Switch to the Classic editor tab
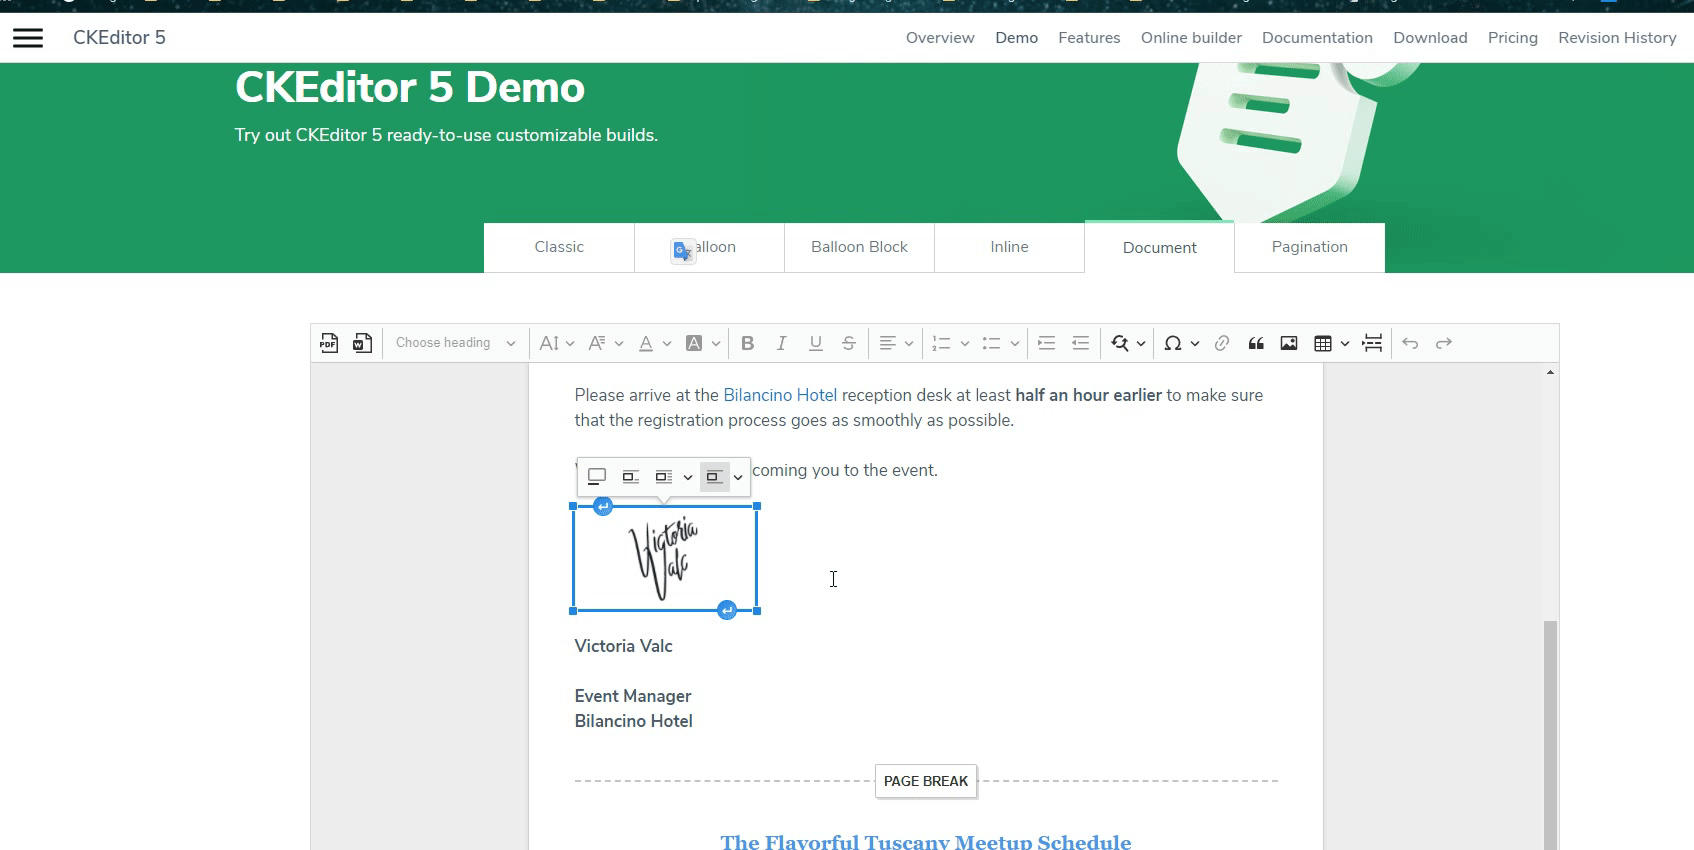This screenshot has height=850, width=1694. [x=559, y=247]
